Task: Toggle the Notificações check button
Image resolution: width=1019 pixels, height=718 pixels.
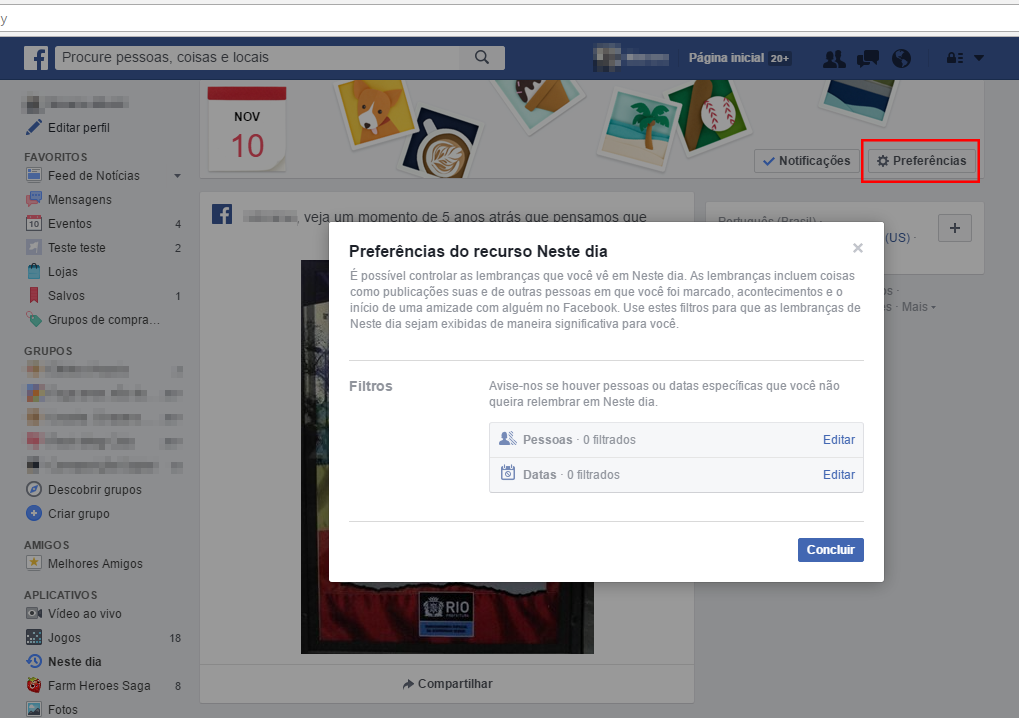Action: pos(806,161)
